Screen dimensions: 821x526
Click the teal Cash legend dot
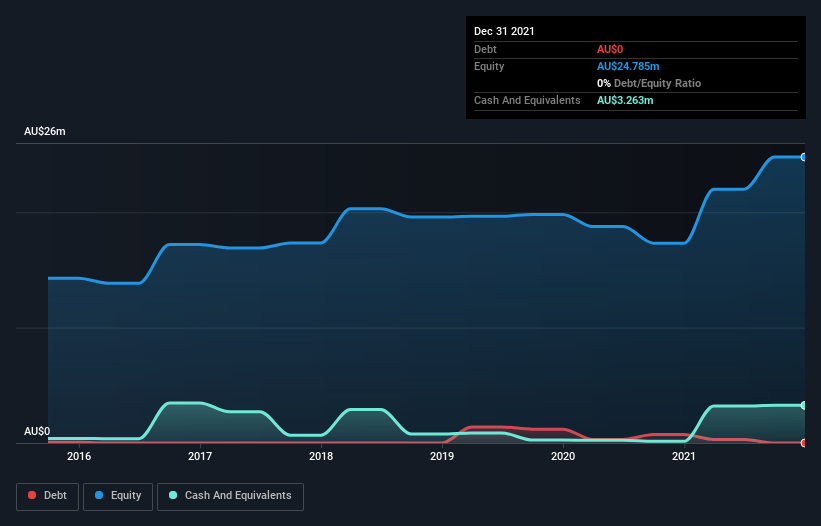[173, 495]
